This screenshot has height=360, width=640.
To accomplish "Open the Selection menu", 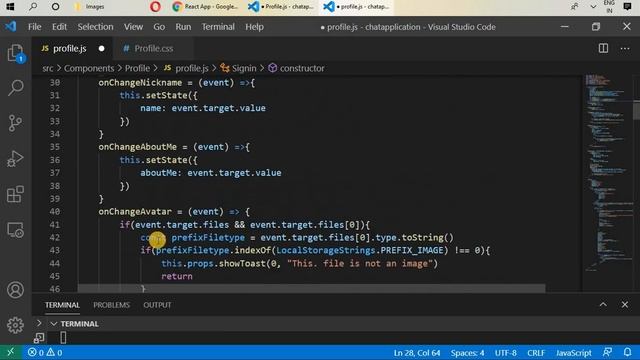I will click(x=96, y=27).
